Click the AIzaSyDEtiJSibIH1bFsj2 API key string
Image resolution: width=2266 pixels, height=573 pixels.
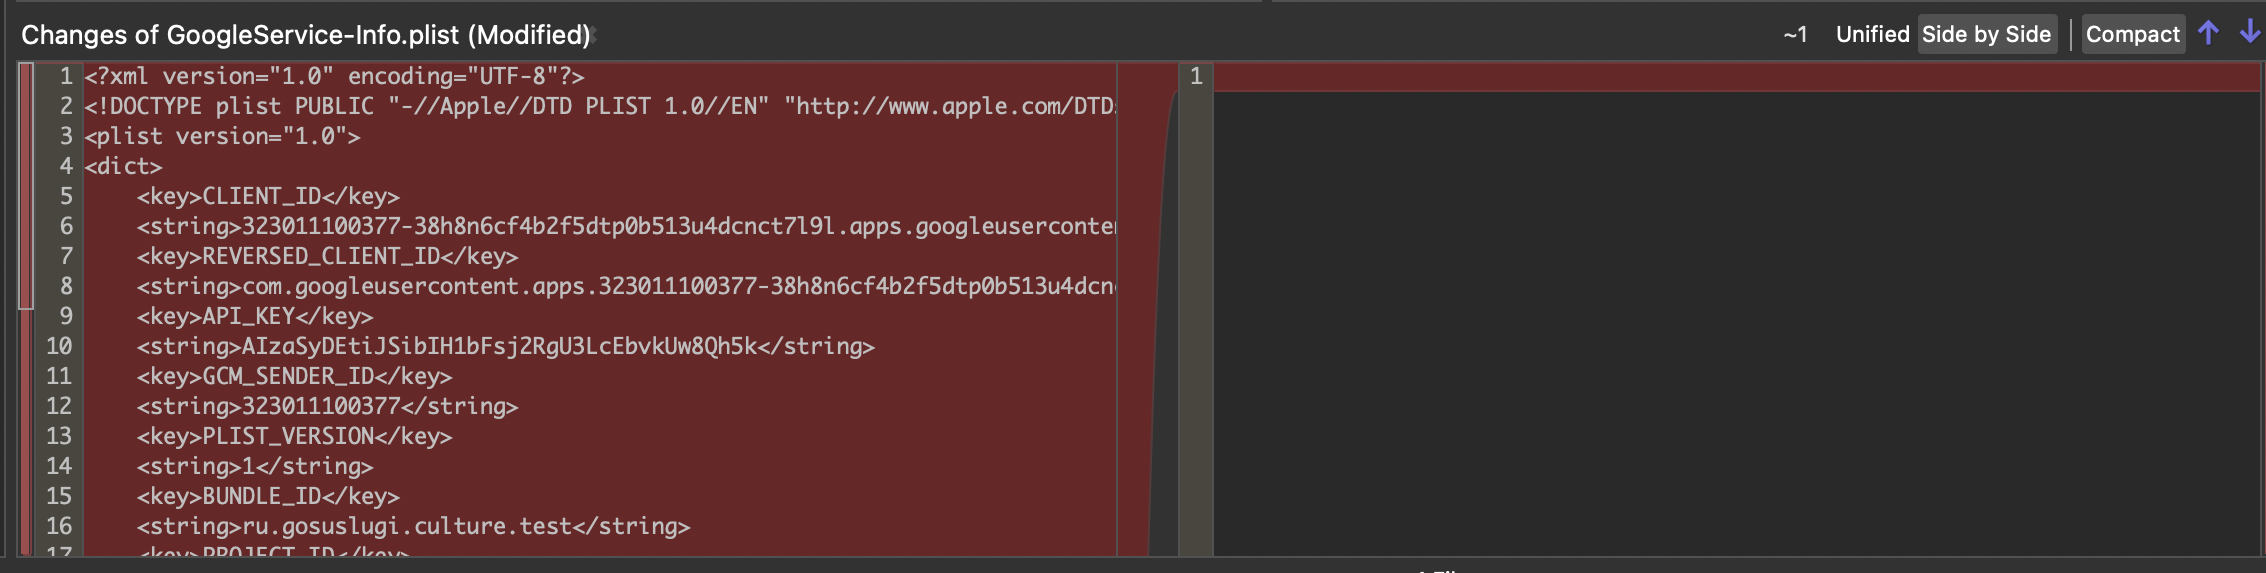coord(506,346)
